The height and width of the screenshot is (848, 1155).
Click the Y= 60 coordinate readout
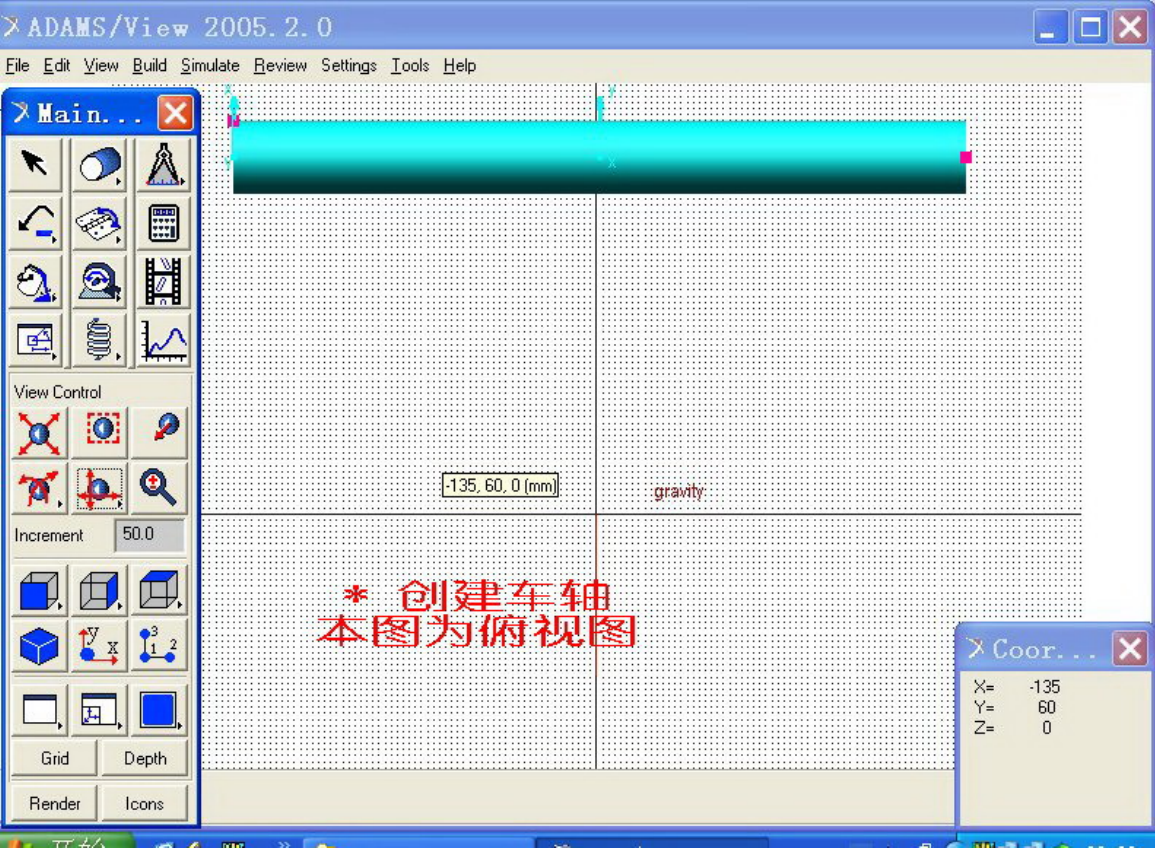[1015, 707]
